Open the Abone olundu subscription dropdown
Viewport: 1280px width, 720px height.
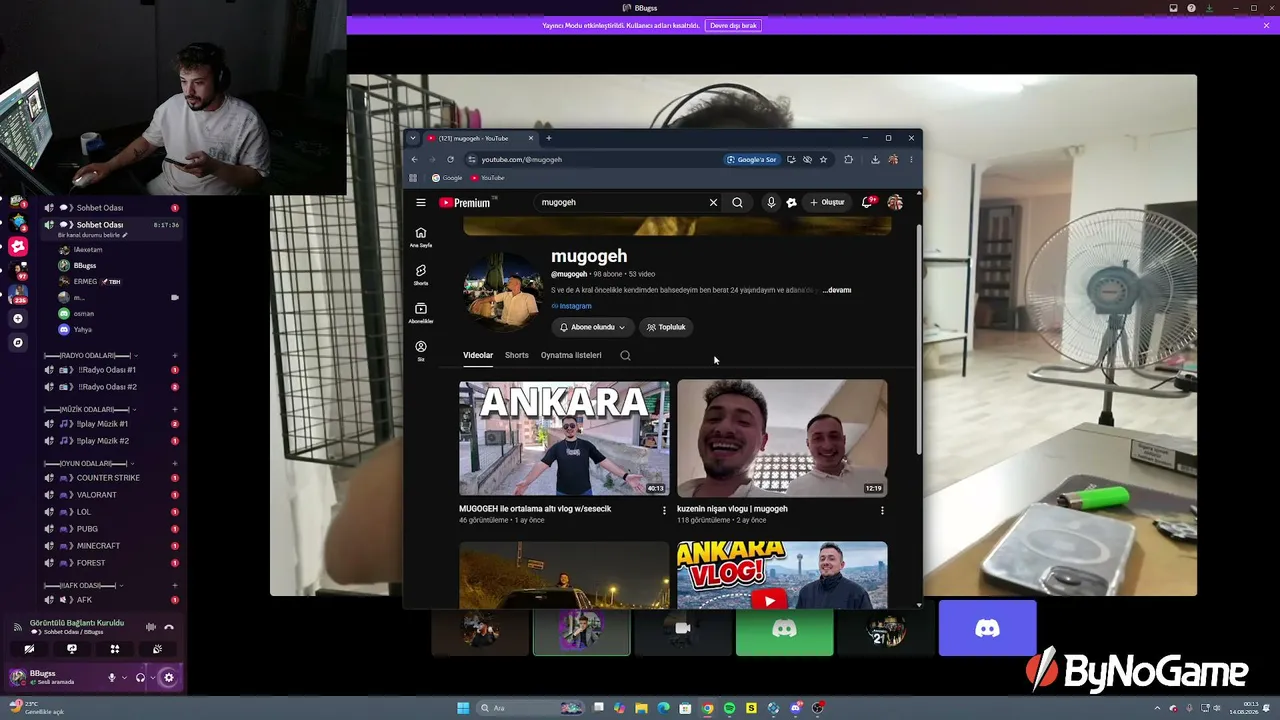592,327
